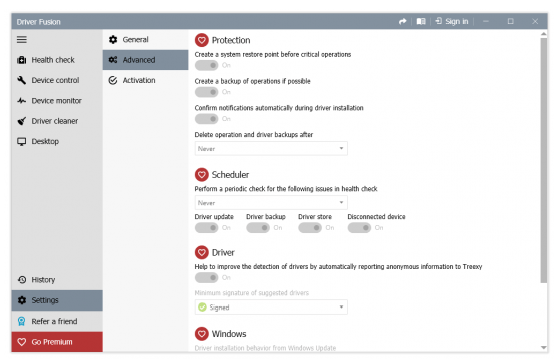Click the vertical scrollbar thumb
Screen dimensions: 556x361
click(x=544, y=160)
